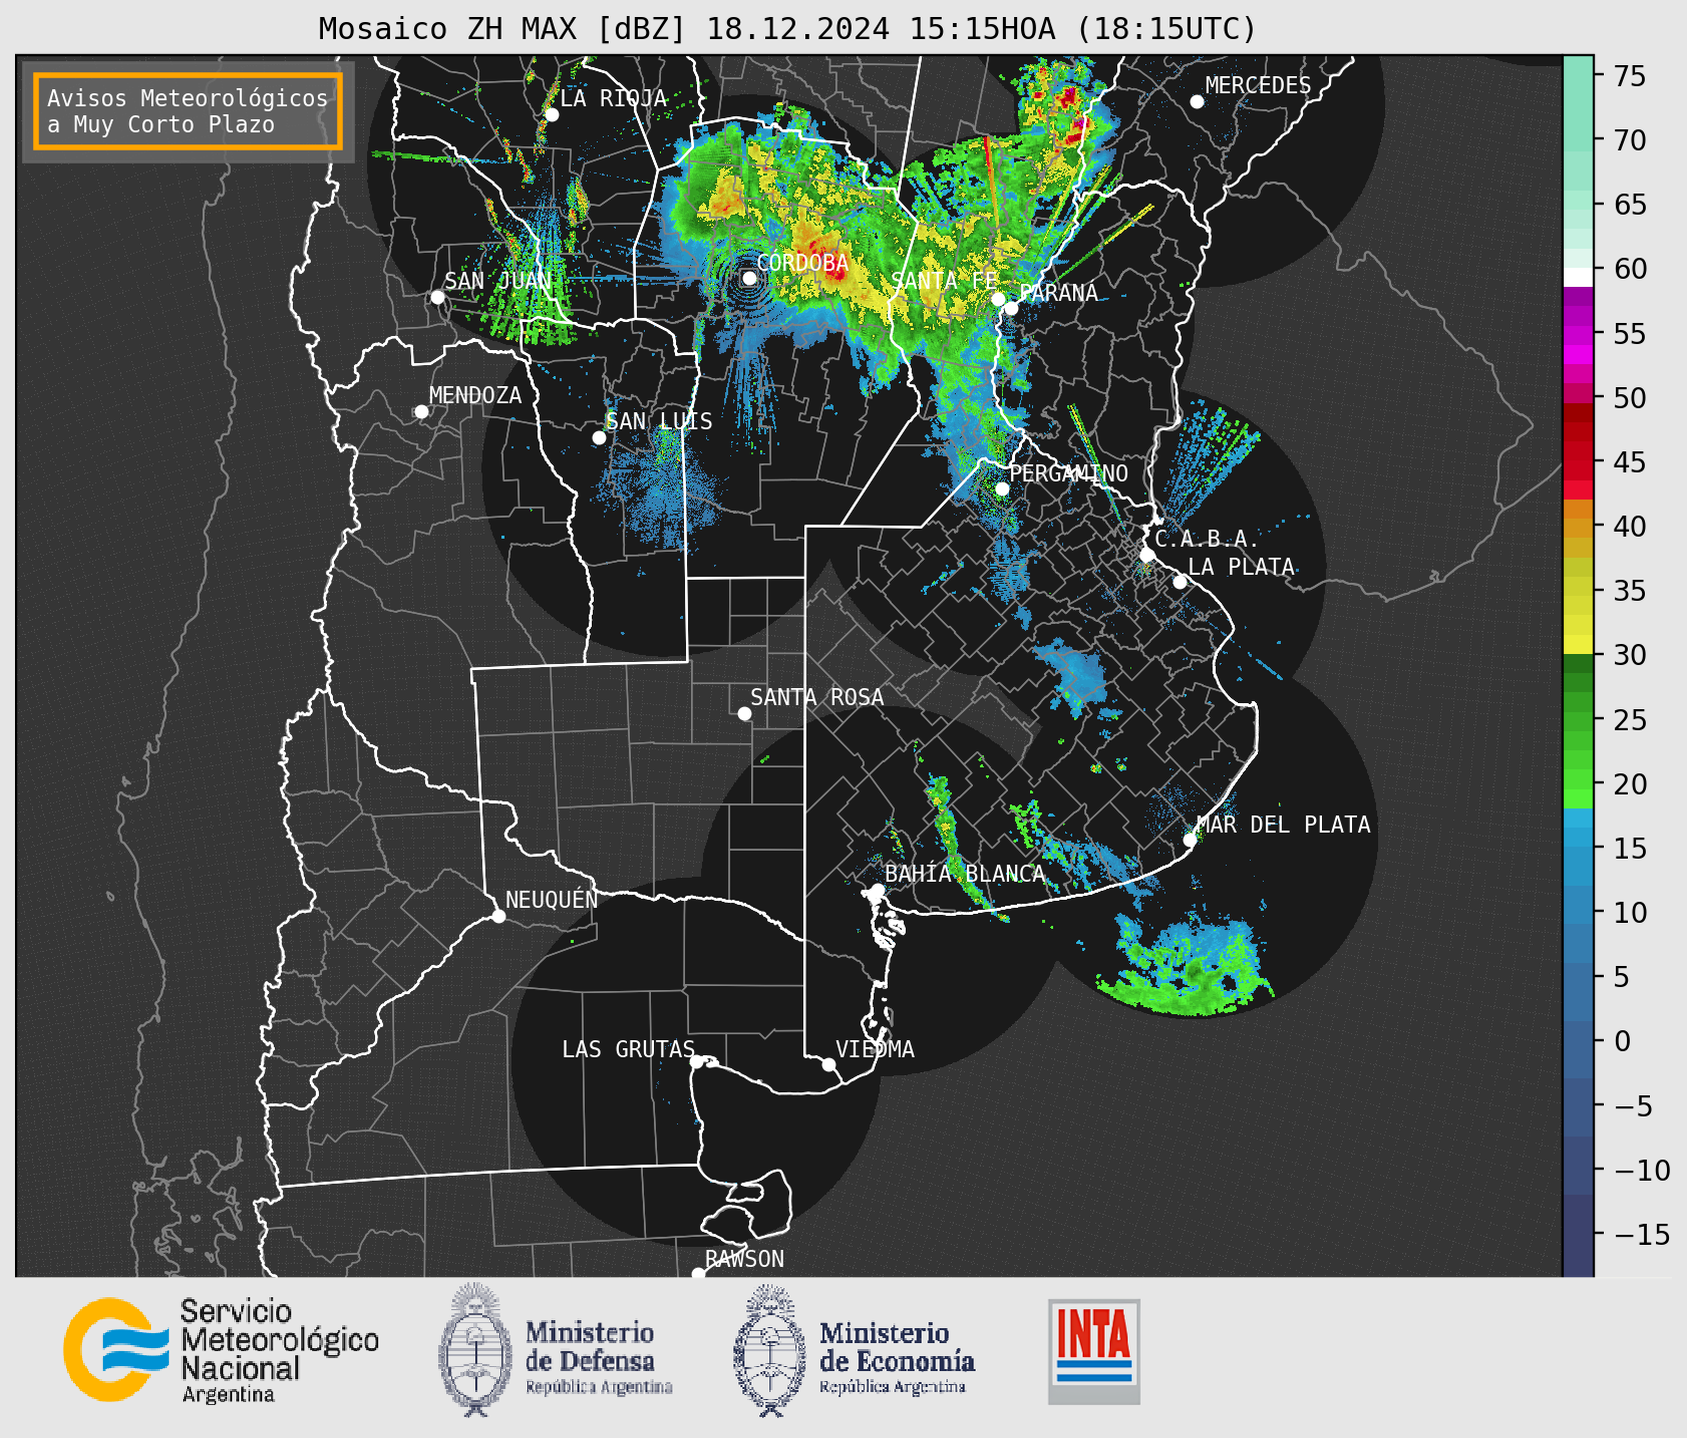Select the San Juan city marker
Image resolution: width=1687 pixels, height=1438 pixels.
pyautogui.click(x=437, y=297)
